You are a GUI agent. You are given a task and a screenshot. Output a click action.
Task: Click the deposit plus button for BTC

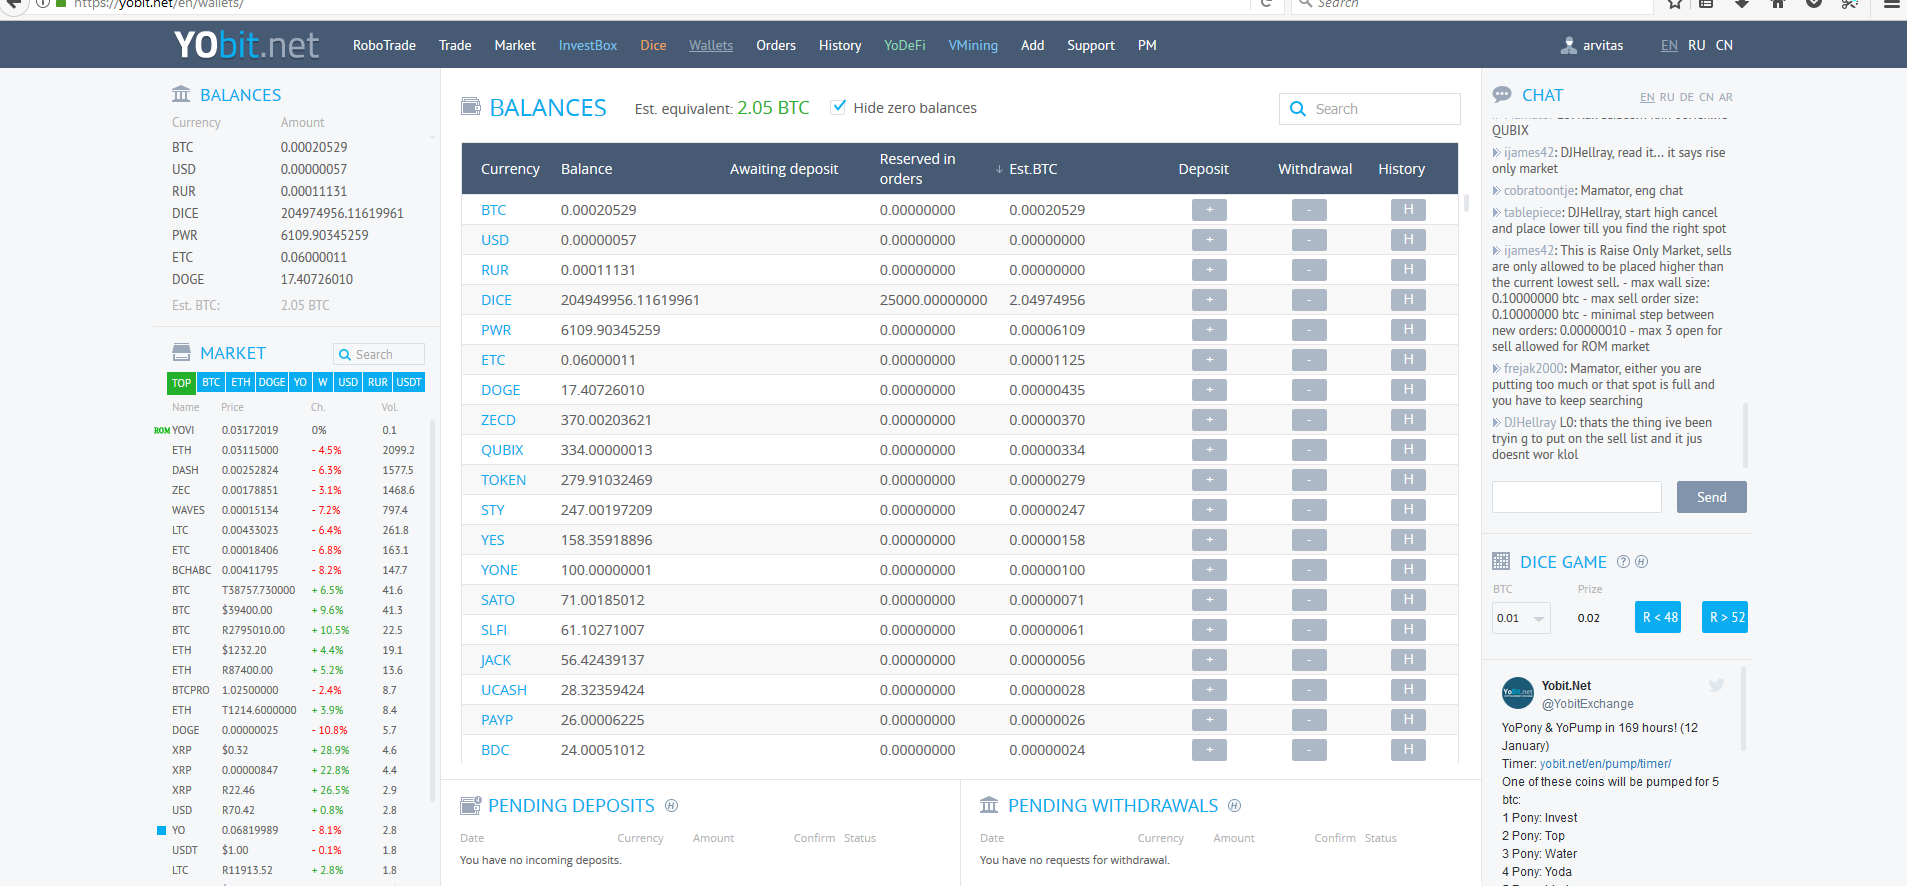pos(1208,210)
